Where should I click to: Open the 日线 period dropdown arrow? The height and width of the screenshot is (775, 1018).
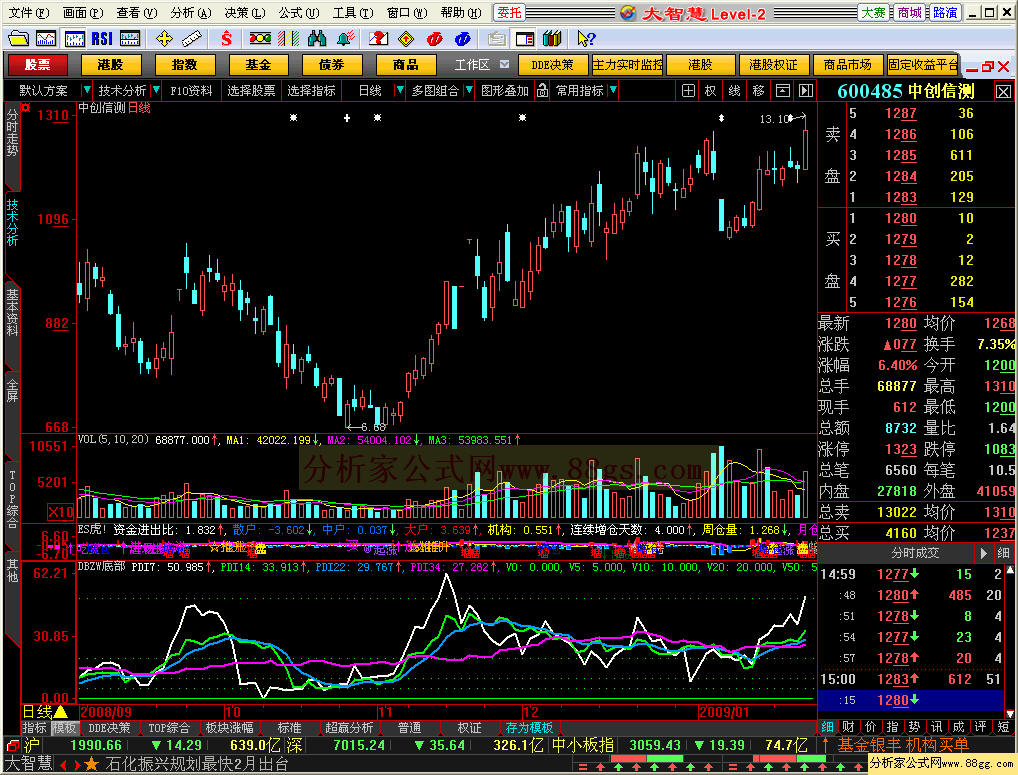pos(399,90)
